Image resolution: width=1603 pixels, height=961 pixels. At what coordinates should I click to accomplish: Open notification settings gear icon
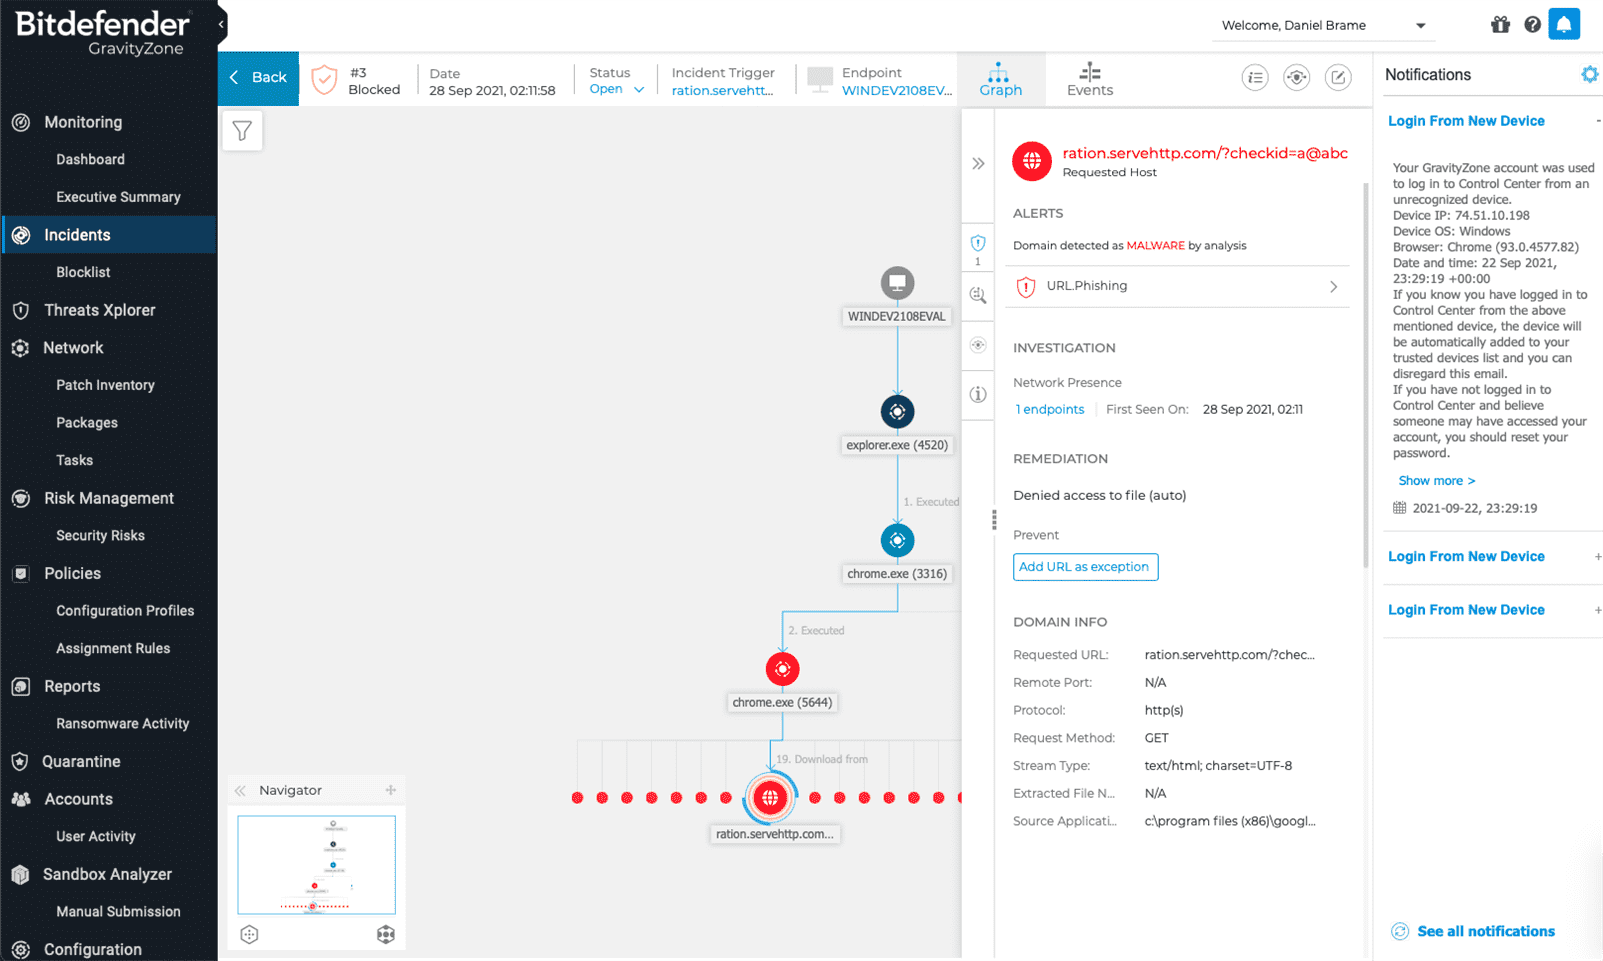tap(1589, 75)
